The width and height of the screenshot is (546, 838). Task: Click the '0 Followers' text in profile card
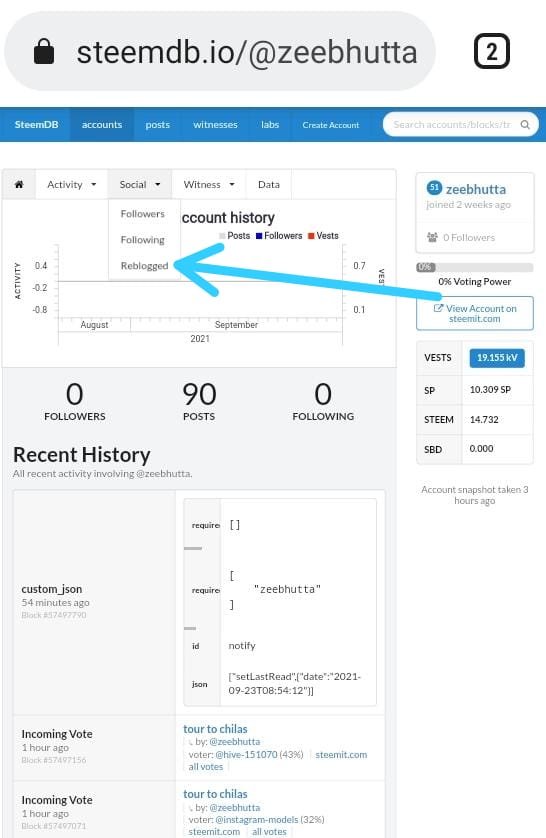(469, 237)
